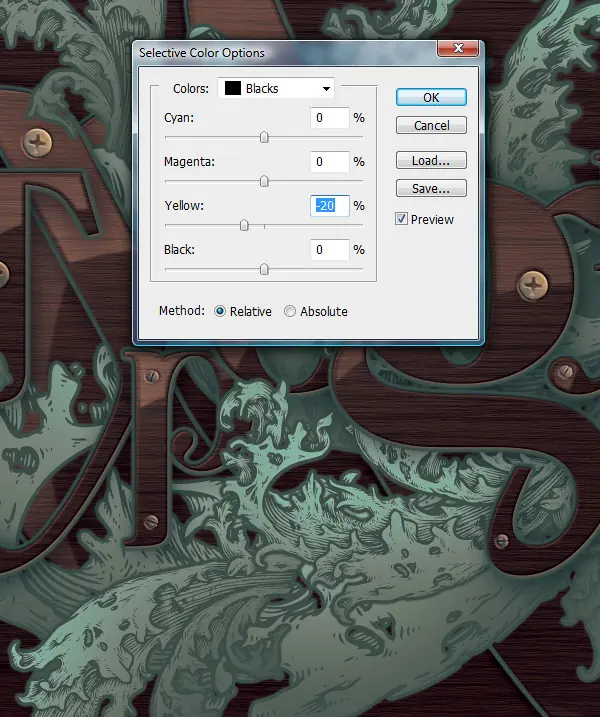Click the Colors dropdown arrow

tap(326, 89)
